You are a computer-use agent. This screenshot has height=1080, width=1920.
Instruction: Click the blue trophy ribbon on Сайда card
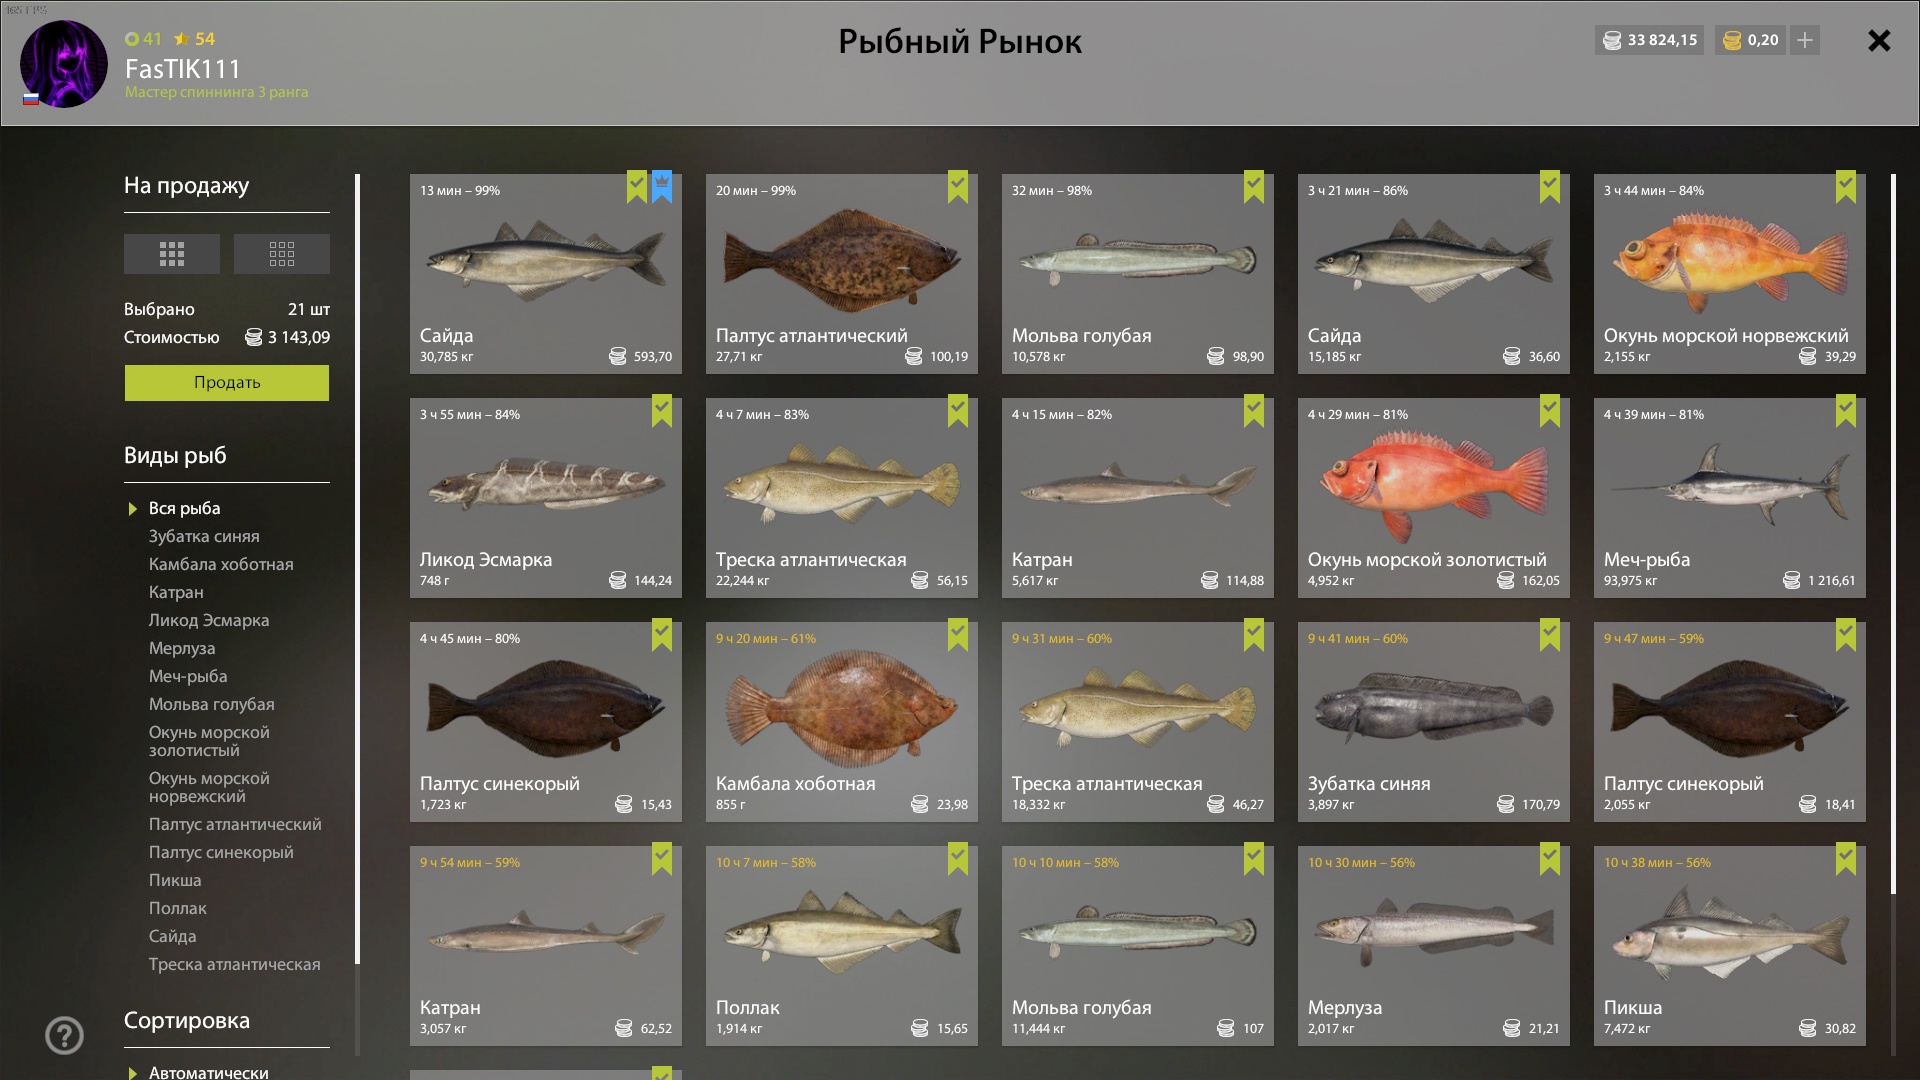pyautogui.click(x=662, y=187)
